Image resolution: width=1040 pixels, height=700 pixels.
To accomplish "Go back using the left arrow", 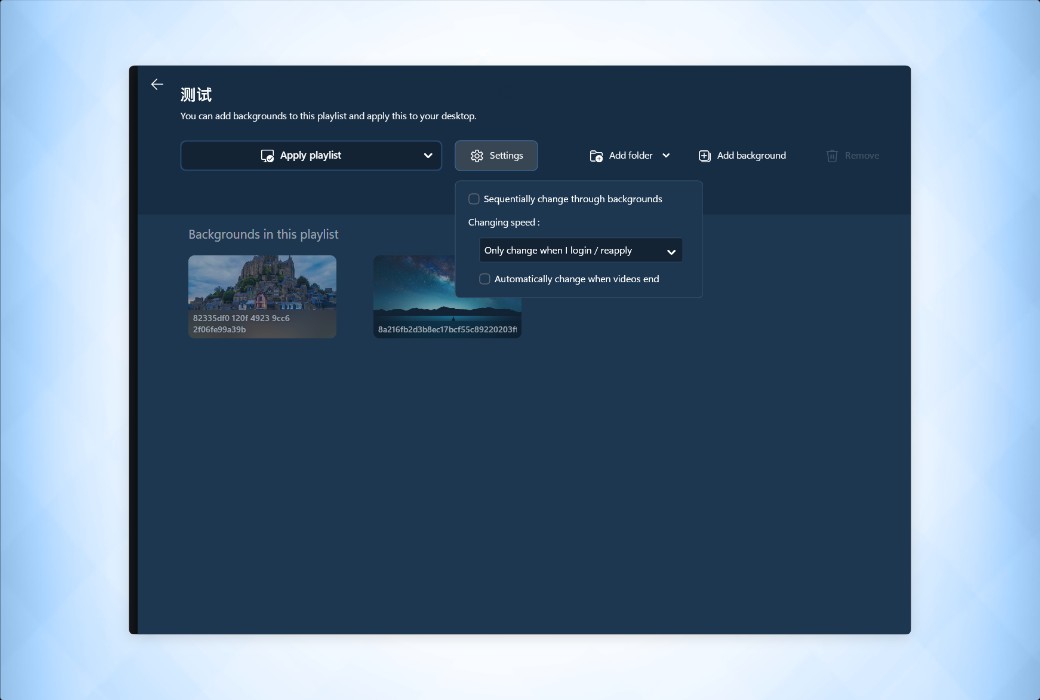I will click(x=157, y=84).
